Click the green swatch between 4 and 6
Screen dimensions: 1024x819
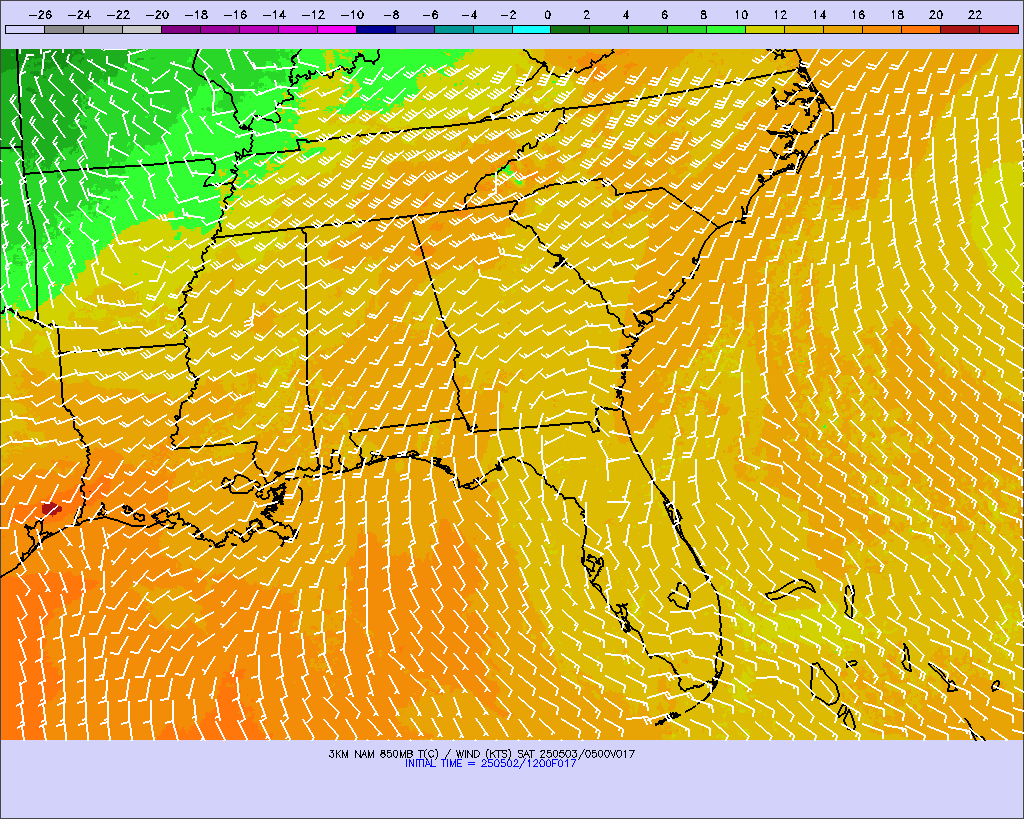pyautogui.click(x=648, y=29)
